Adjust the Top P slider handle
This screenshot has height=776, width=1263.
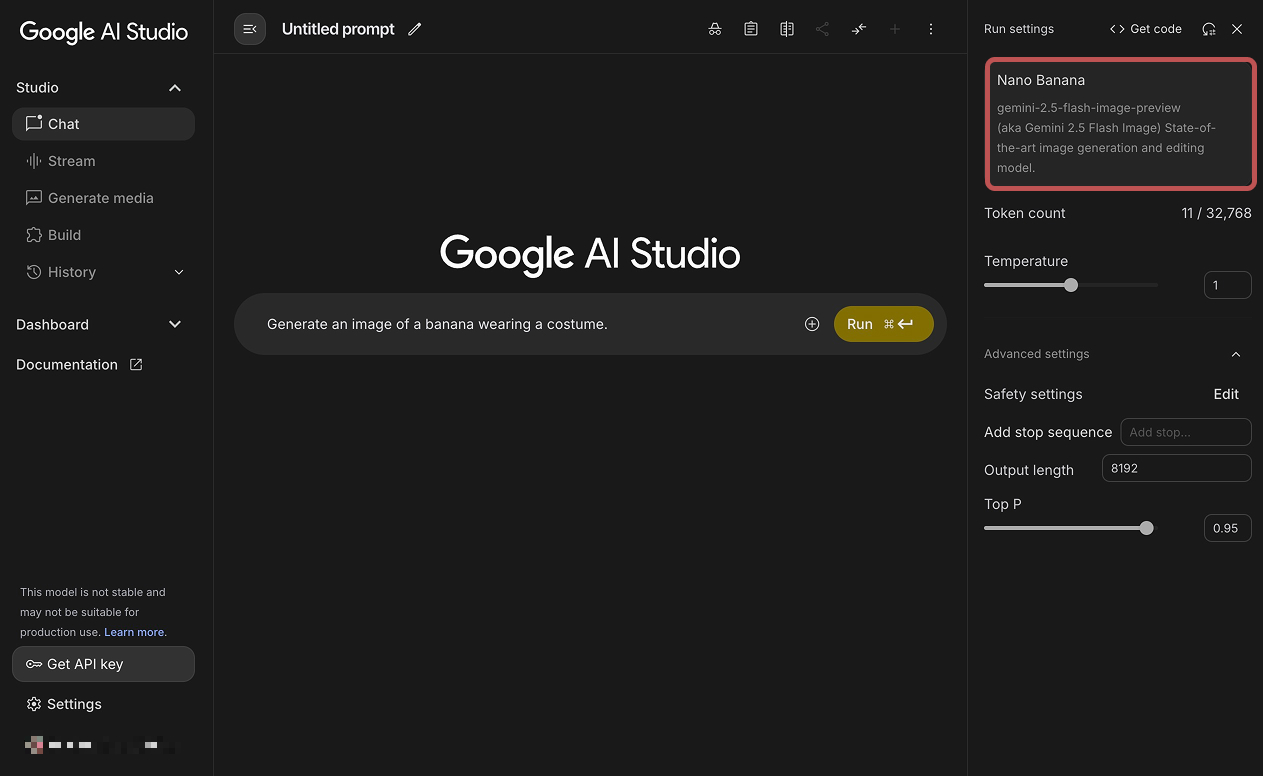[x=1147, y=528]
